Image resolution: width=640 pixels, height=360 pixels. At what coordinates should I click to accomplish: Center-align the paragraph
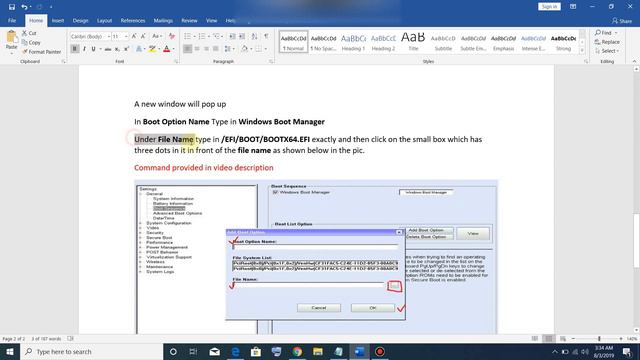coord(197,49)
